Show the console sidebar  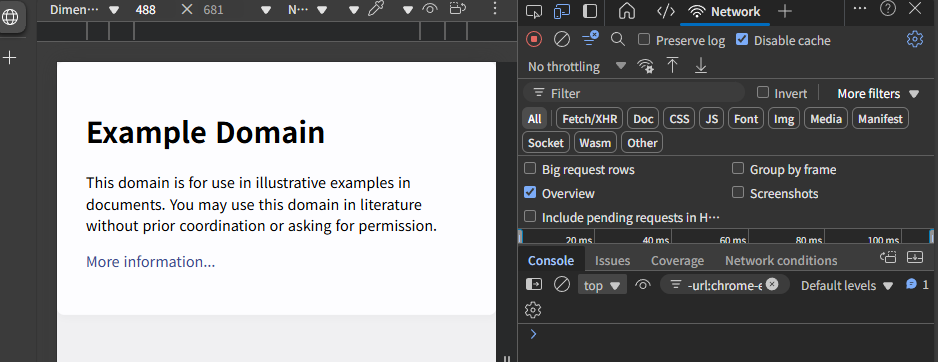coord(534,285)
